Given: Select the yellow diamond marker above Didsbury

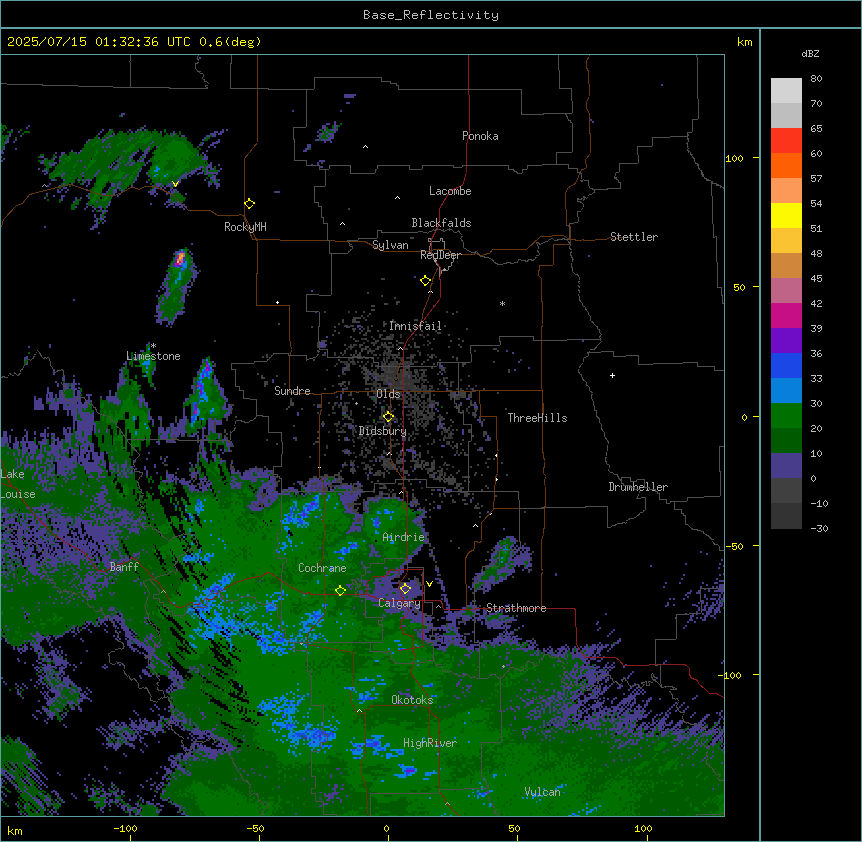Looking at the screenshot, I should pyautogui.click(x=388, y=417).
